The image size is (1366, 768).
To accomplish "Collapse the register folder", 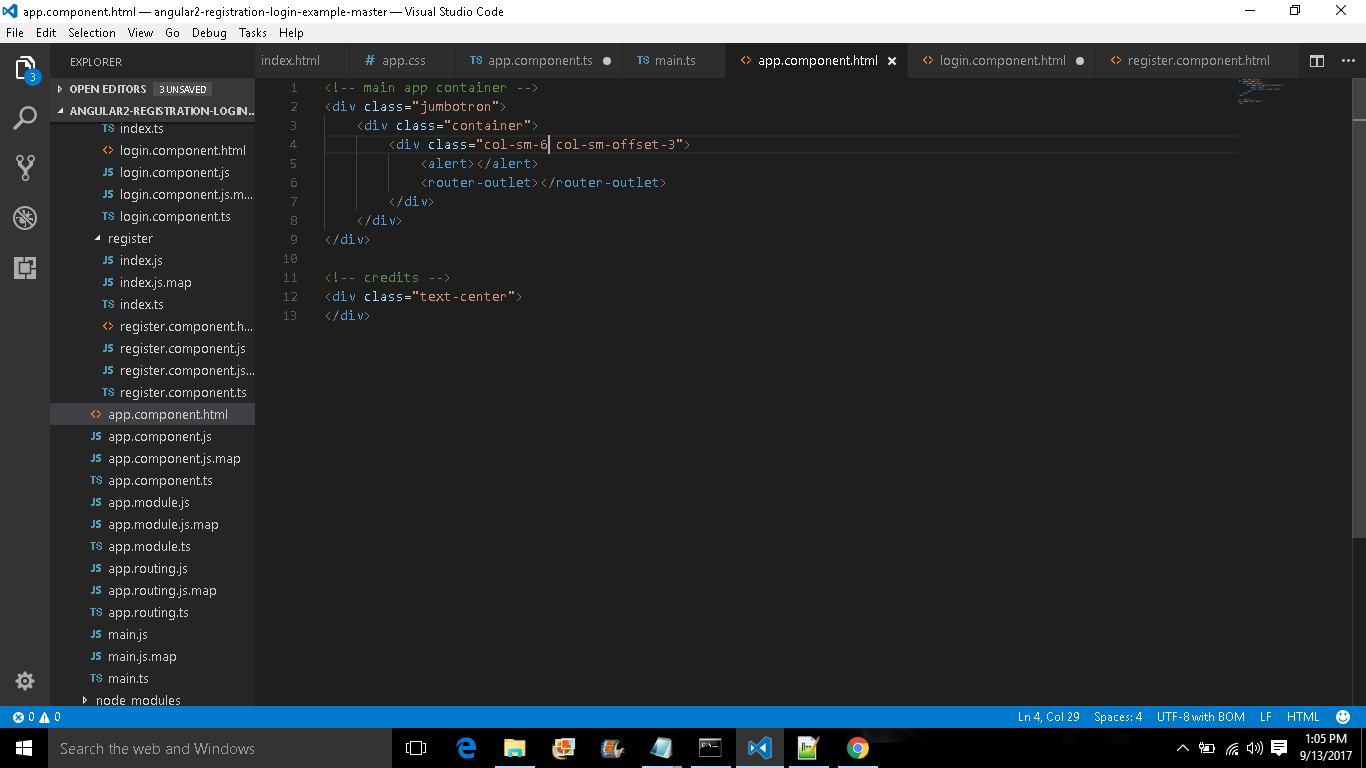I will (x=152, y=238).
